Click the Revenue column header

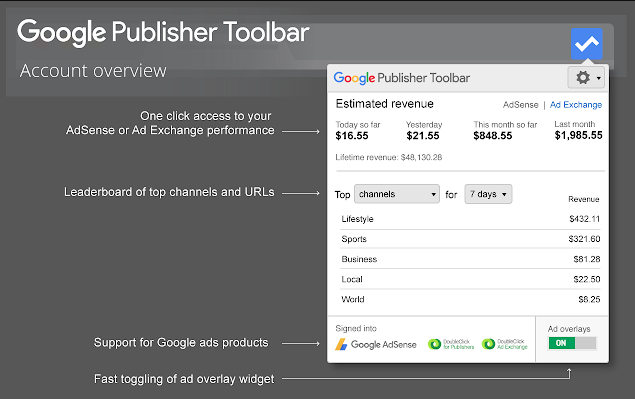click(x=584, y=199)
